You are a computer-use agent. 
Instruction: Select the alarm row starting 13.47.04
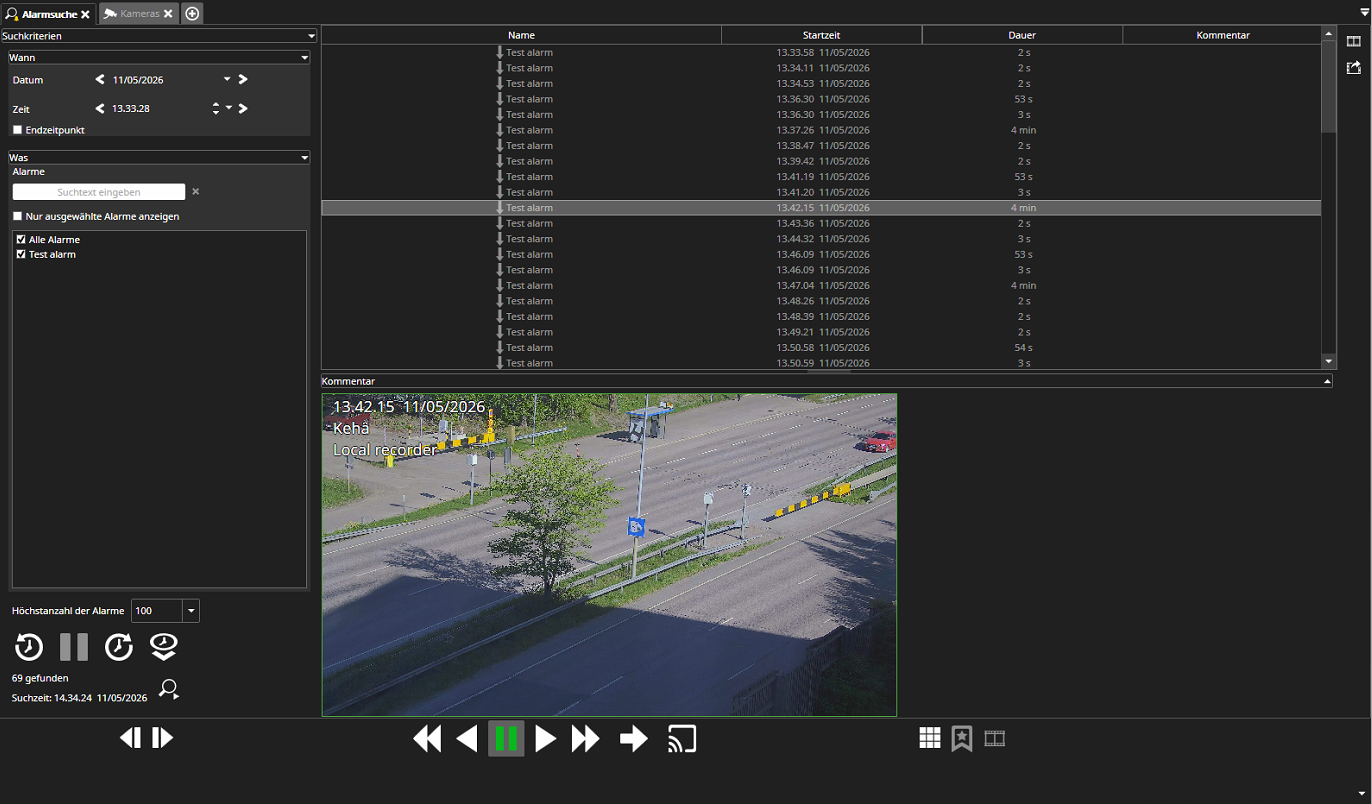821,285
